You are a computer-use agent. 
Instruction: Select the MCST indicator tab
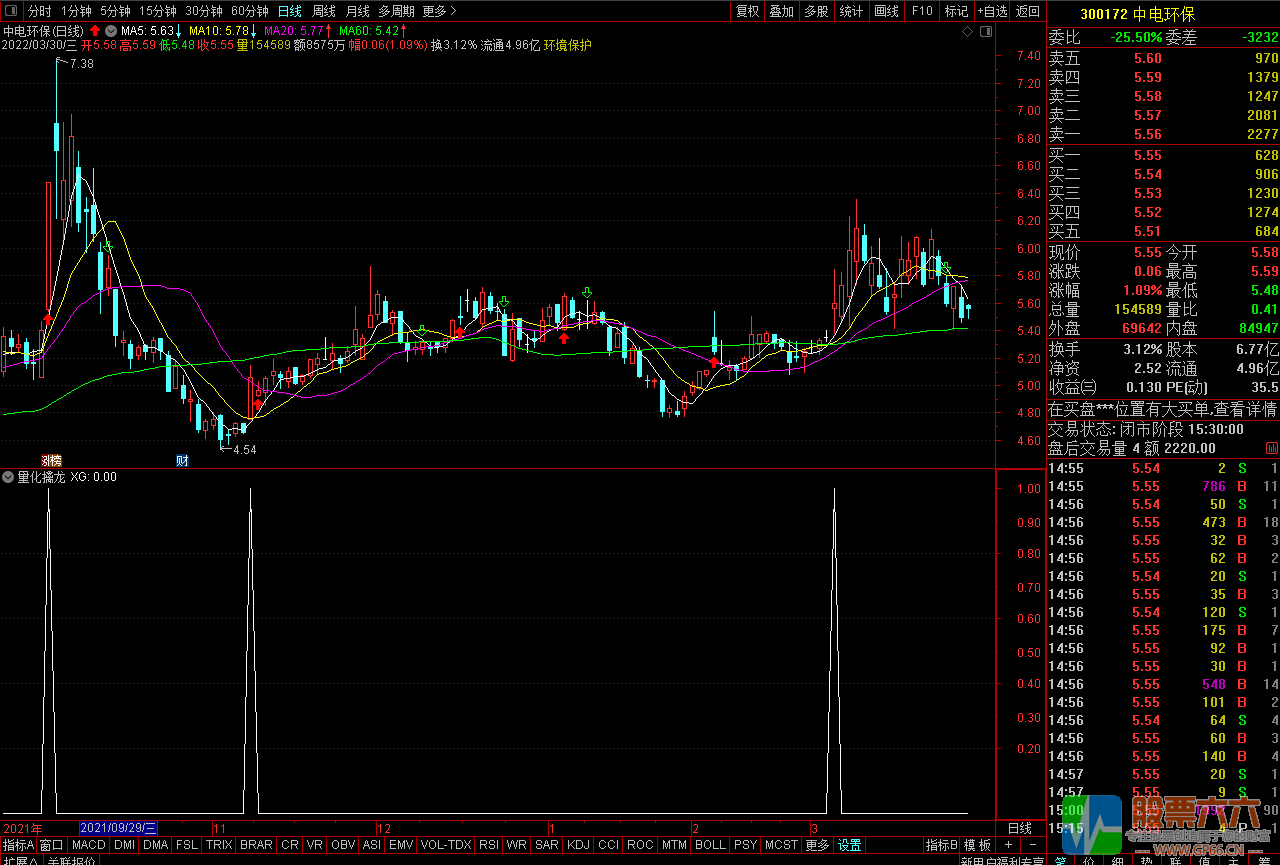coord(781,845)
